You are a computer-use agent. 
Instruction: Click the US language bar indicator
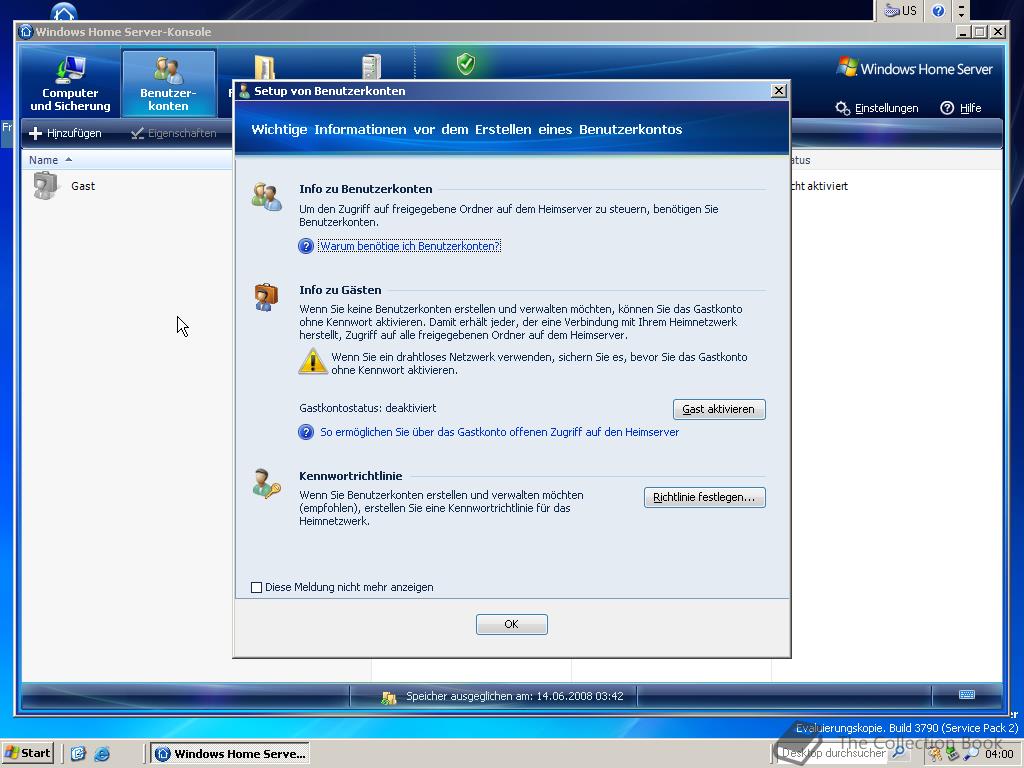(x=901, y=10)
